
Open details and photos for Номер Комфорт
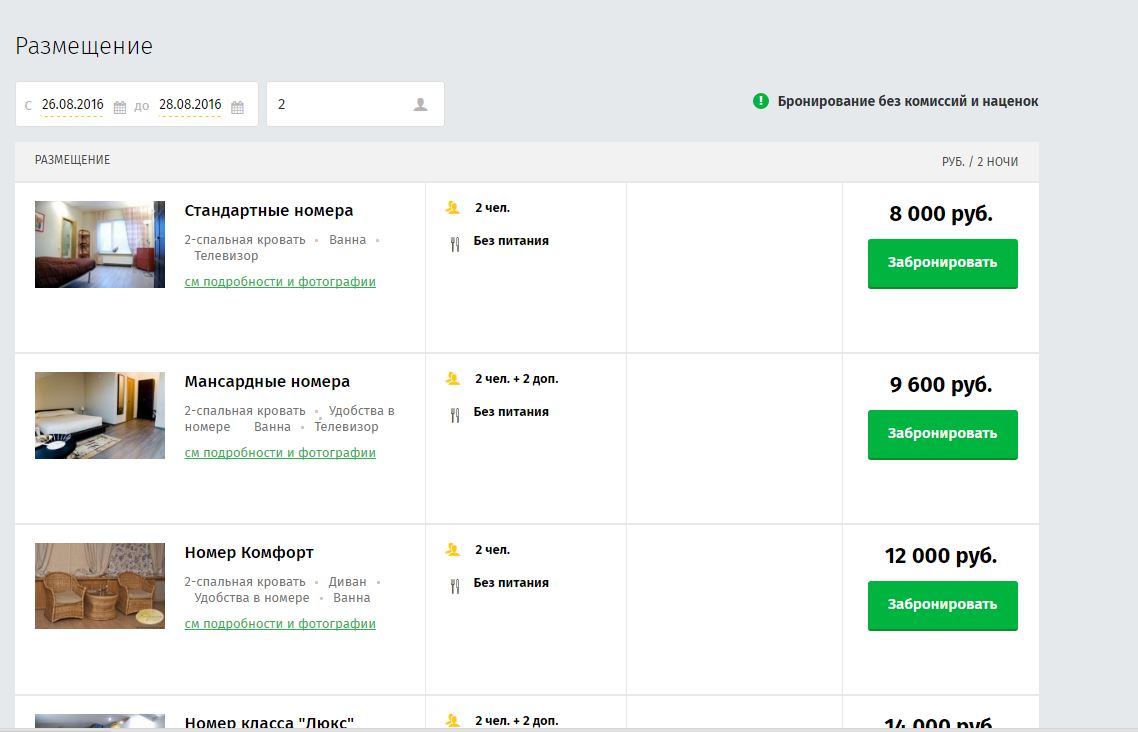pos(280,624)
